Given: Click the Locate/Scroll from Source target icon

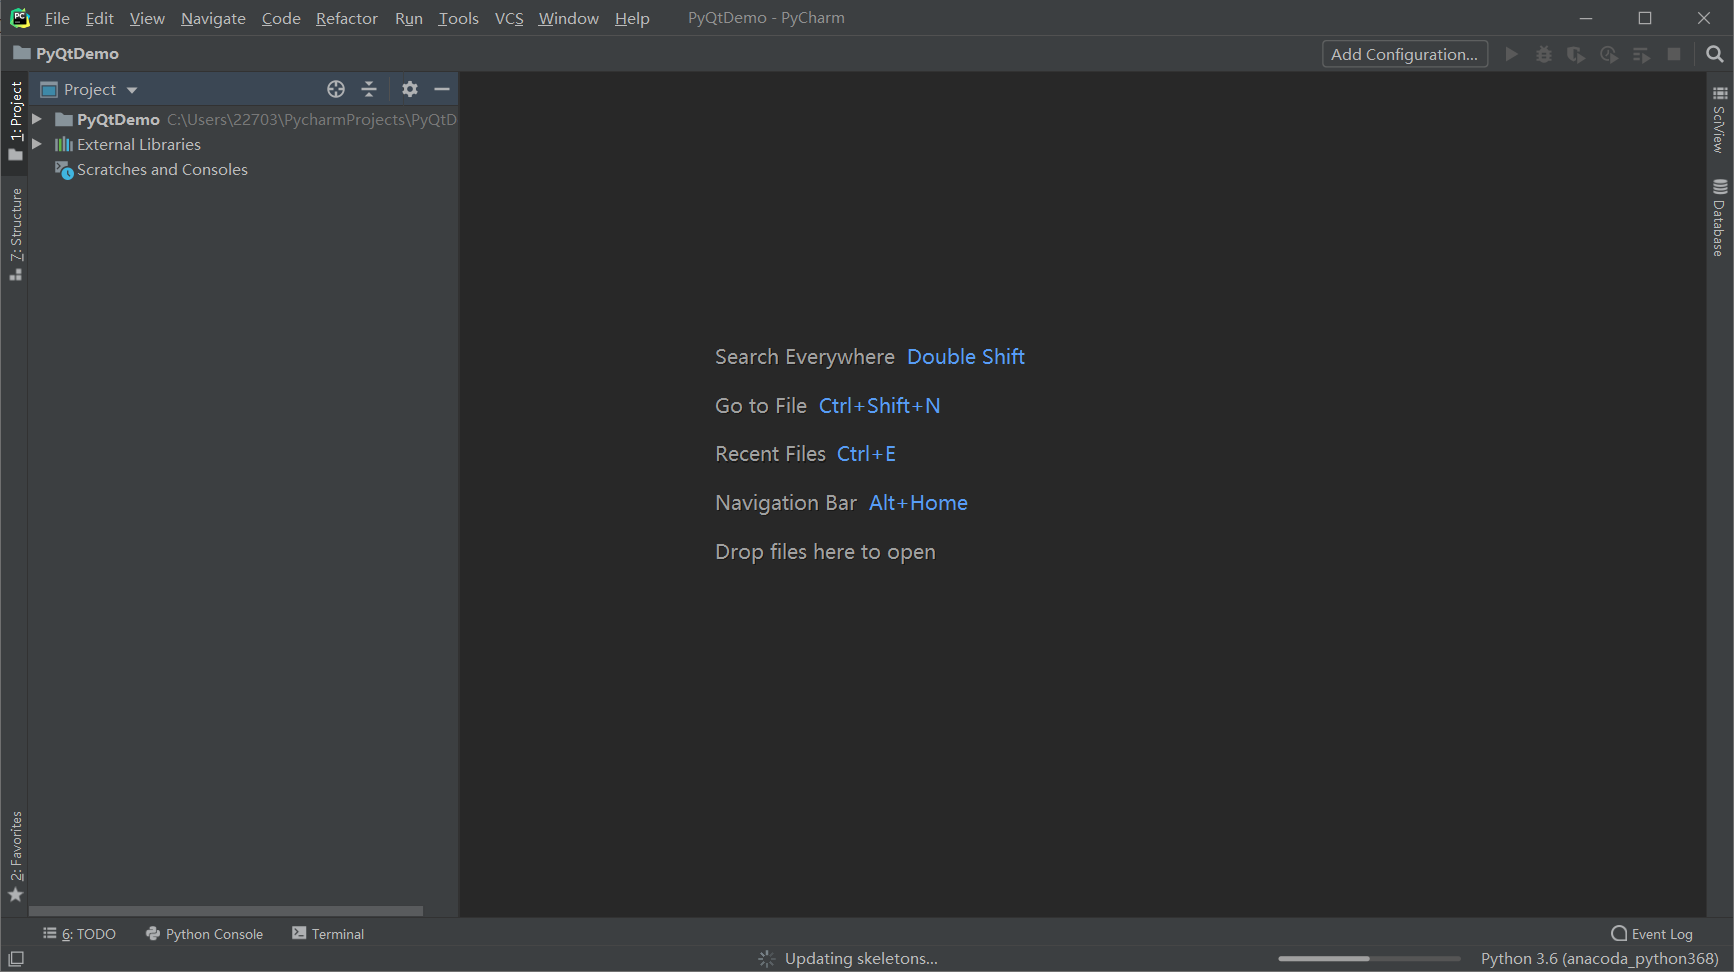Looking at the screenshot, I should pos(336,89).
